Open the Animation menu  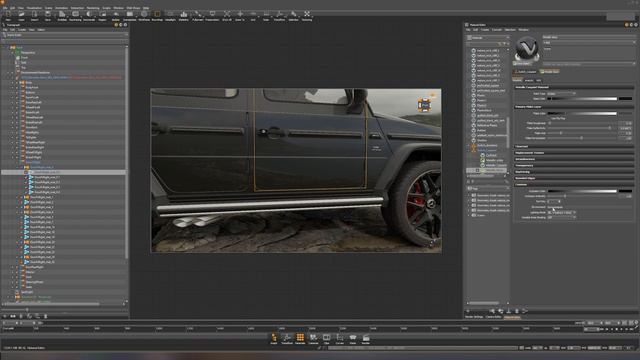(62, 8)
